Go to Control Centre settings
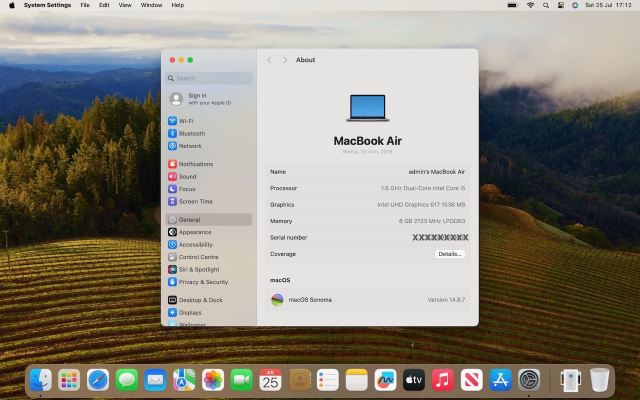 [193, 257]
